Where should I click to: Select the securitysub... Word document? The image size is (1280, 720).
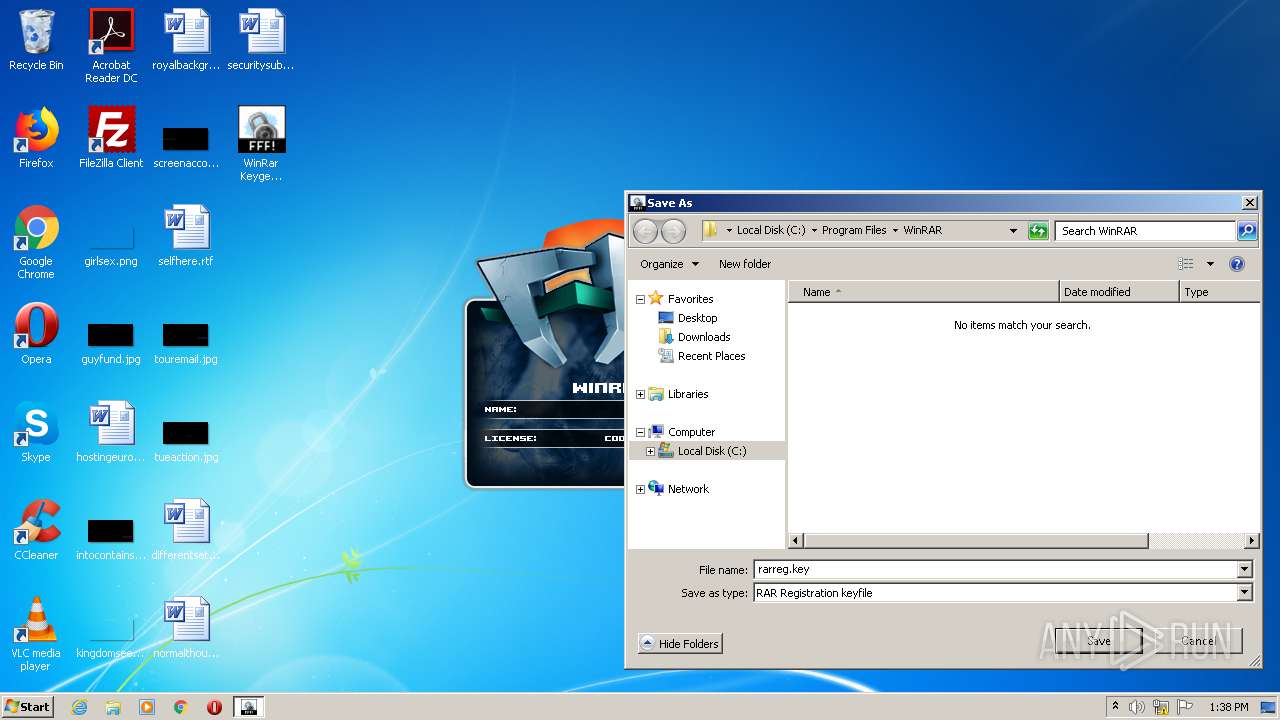pos(261,41)
